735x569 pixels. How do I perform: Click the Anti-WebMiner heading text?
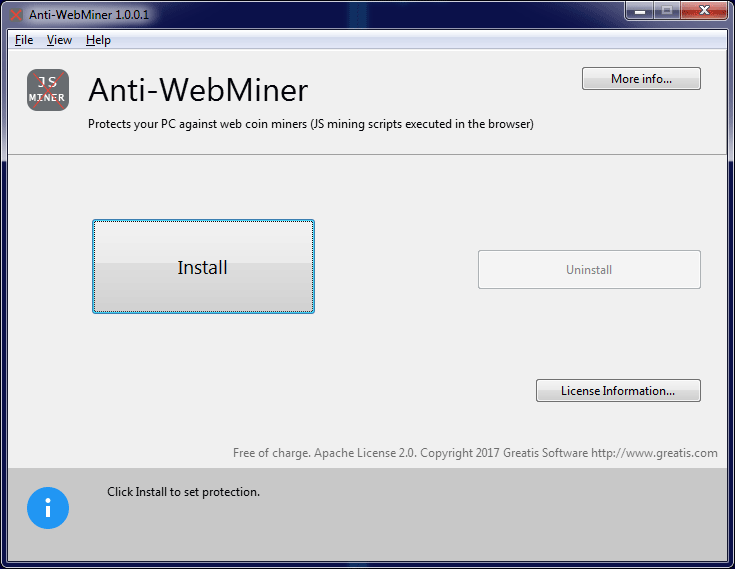click(198, 90)
